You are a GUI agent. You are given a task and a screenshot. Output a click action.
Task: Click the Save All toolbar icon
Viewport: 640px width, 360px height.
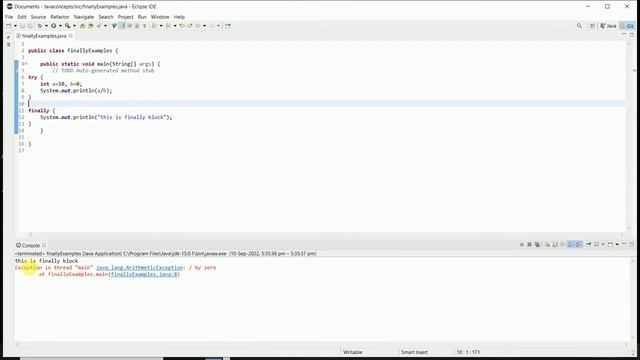pyautogui.click(x=30, y=26)
